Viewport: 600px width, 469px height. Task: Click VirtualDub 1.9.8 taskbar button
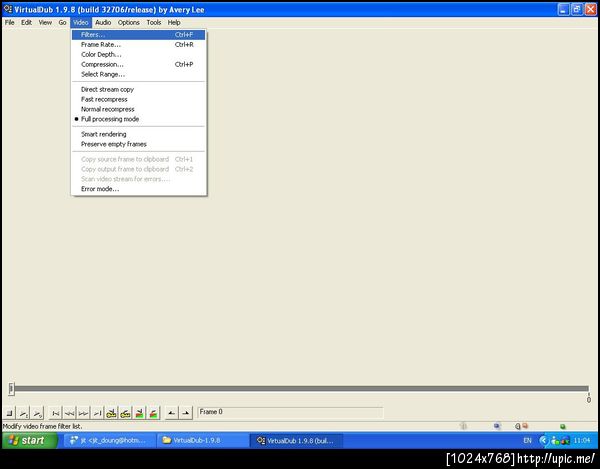(297, 441)
